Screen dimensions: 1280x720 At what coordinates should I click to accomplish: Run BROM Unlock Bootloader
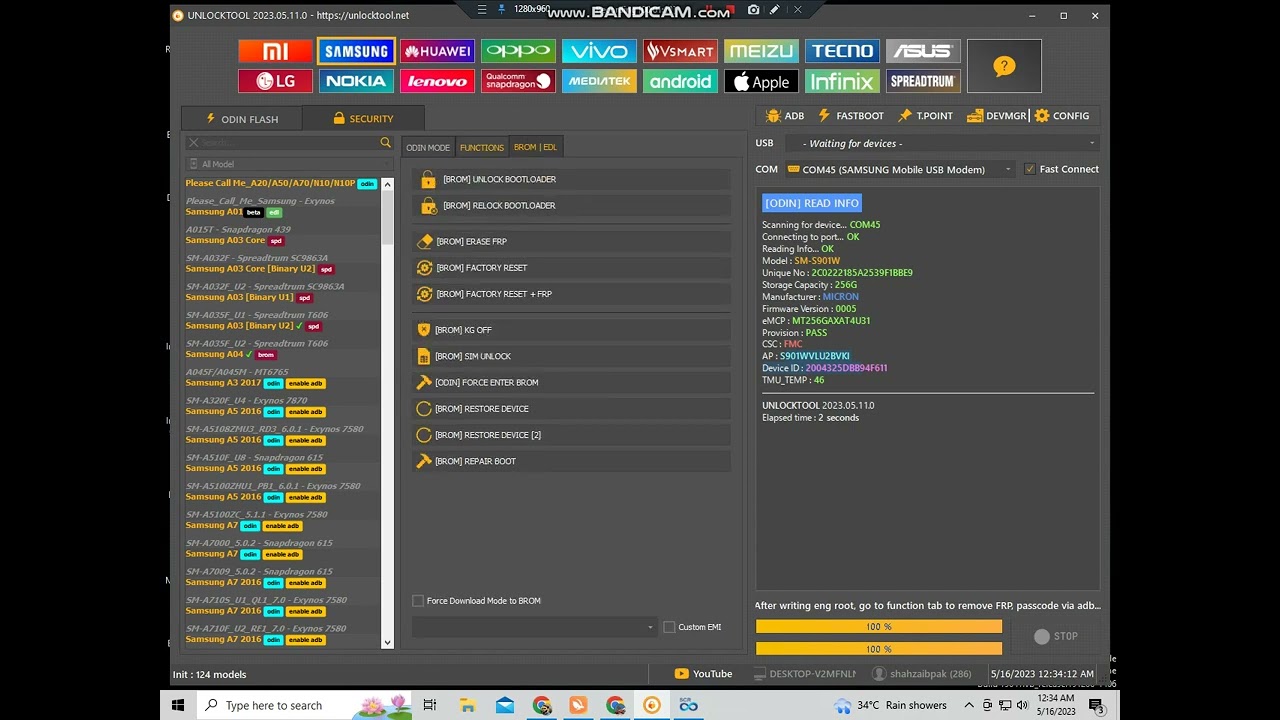tap(571, 179)
